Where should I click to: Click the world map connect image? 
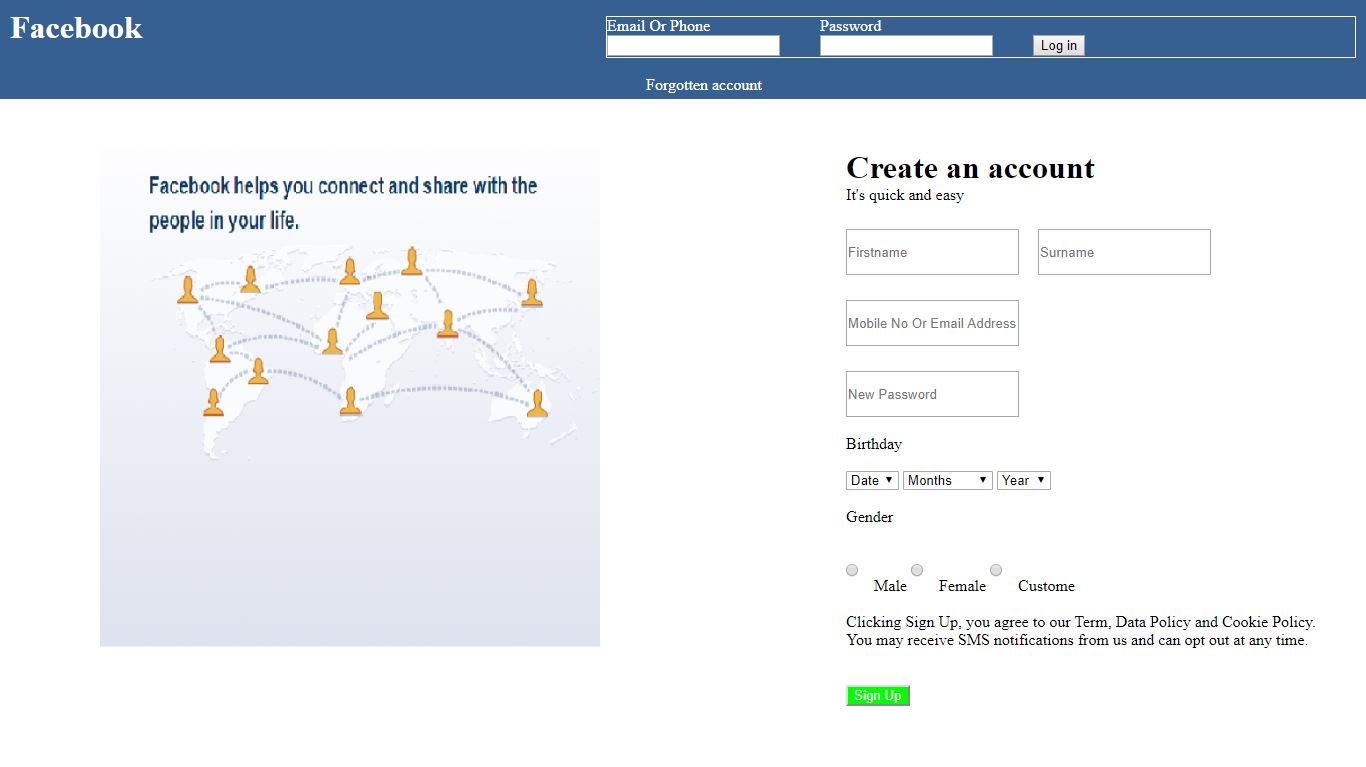point(350,398)
